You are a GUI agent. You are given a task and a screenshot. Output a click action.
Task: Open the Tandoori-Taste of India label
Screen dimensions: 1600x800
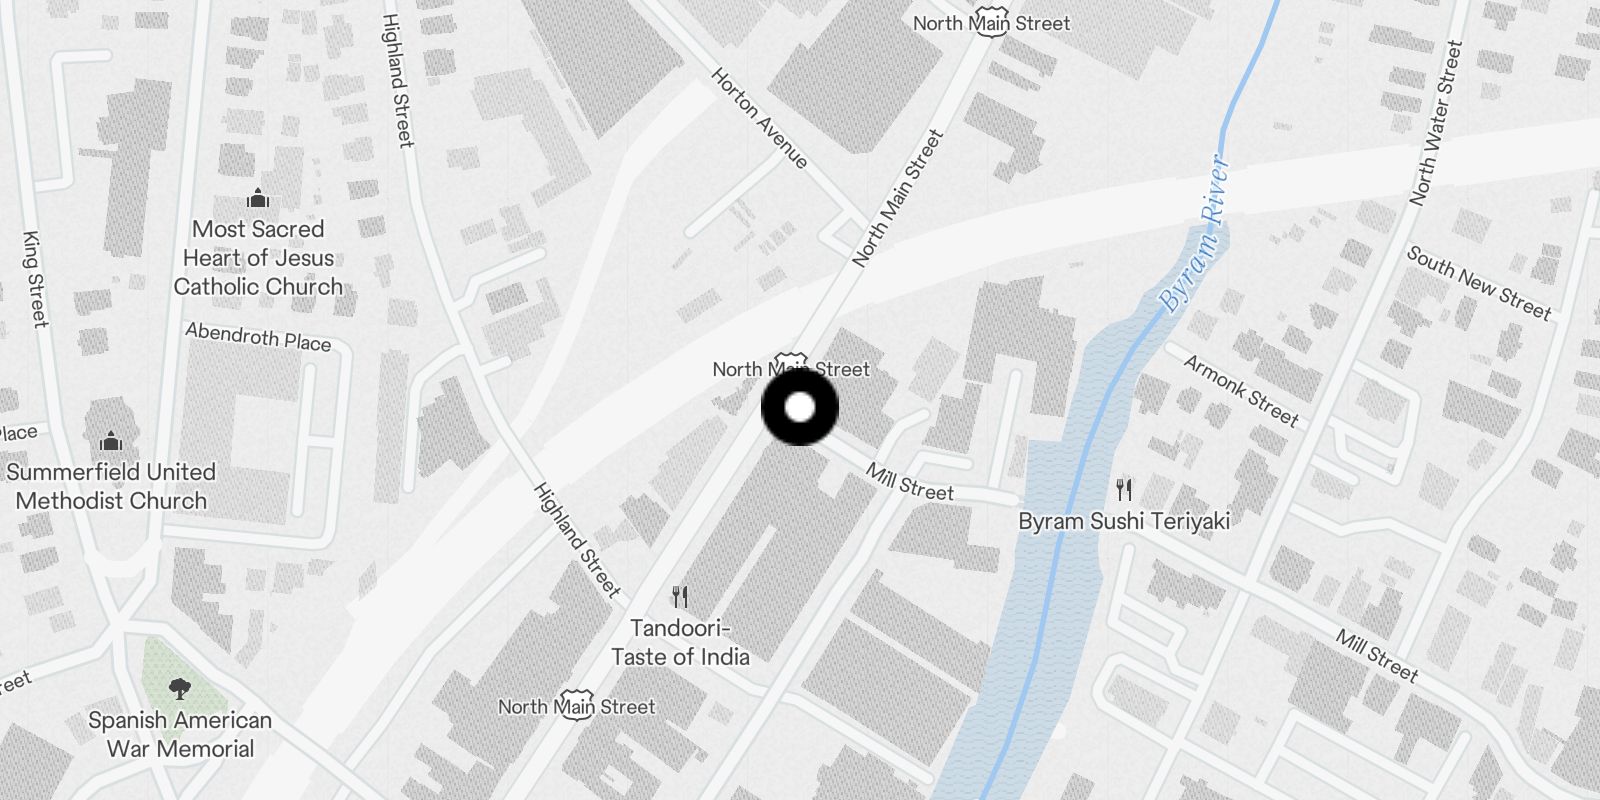680,642
